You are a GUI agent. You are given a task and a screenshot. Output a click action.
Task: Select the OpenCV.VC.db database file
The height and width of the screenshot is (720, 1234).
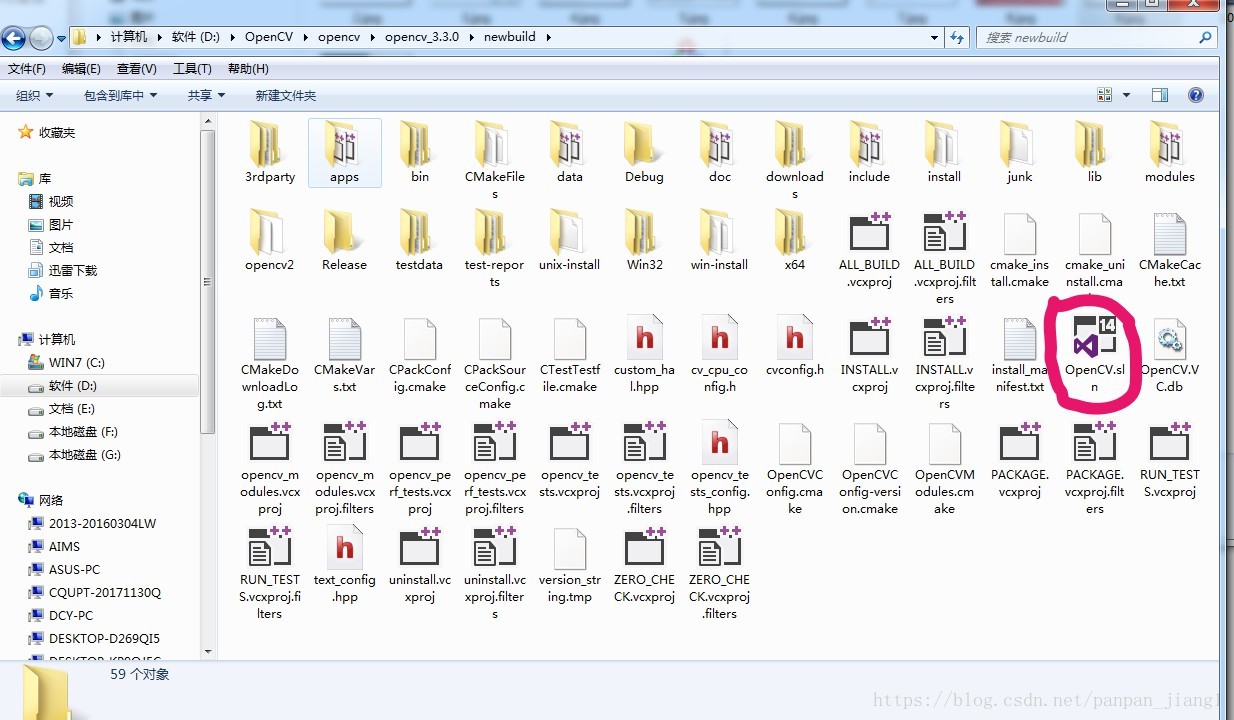click(1170, 355)
